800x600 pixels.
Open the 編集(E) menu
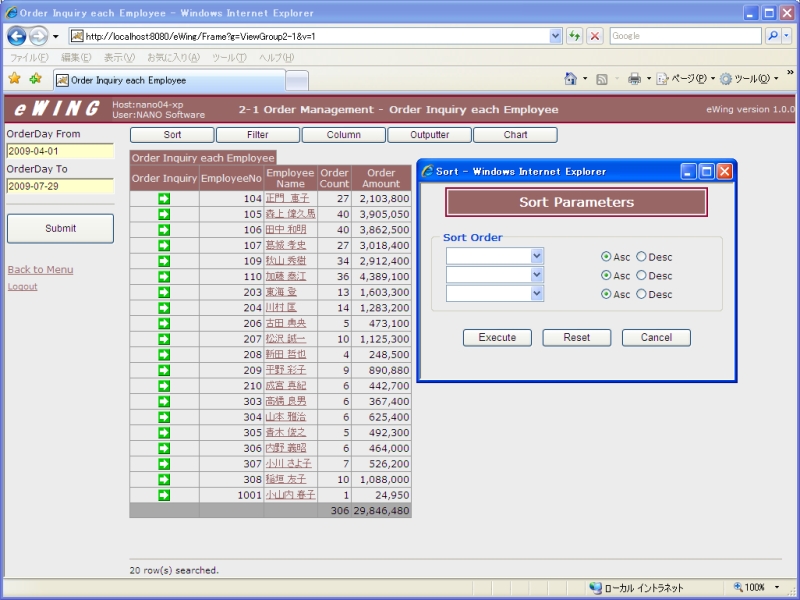(x=76, y=58)
